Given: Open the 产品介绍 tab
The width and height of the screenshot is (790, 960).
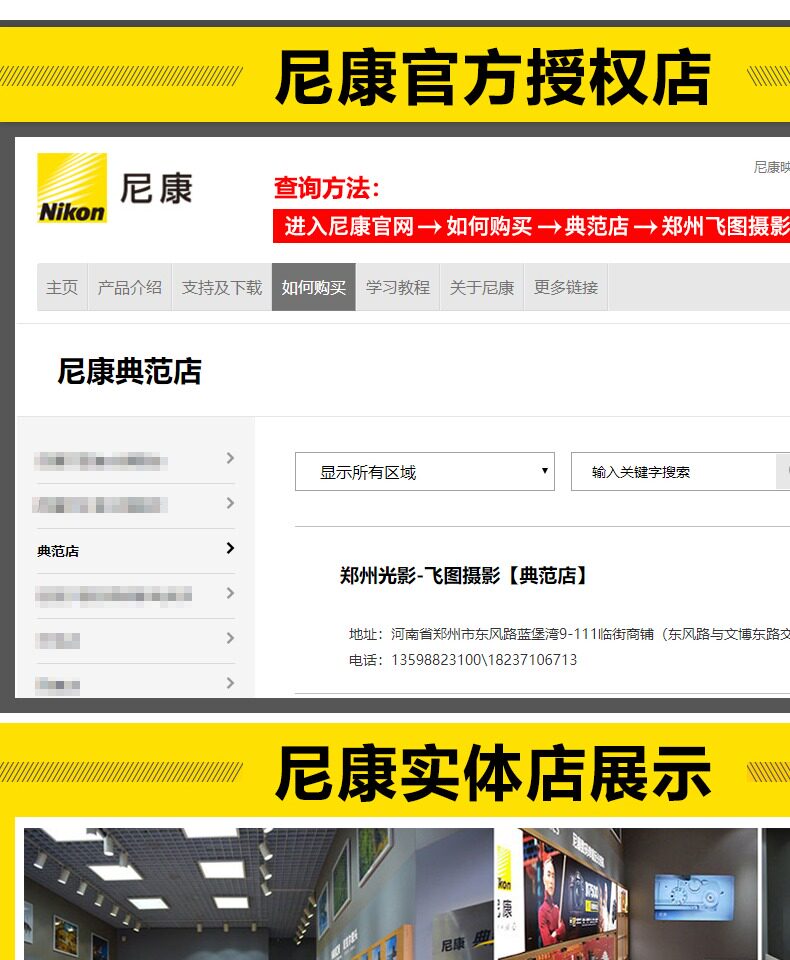Looking at the screenshot, I should point(130,287).
